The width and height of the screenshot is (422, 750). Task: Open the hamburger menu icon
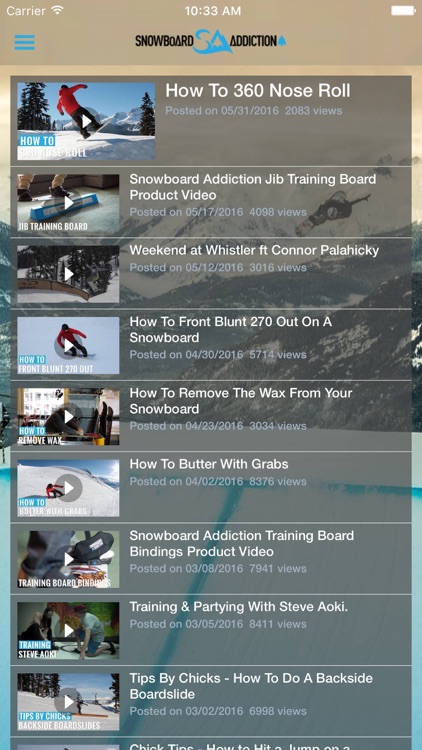tap(24, 42)
